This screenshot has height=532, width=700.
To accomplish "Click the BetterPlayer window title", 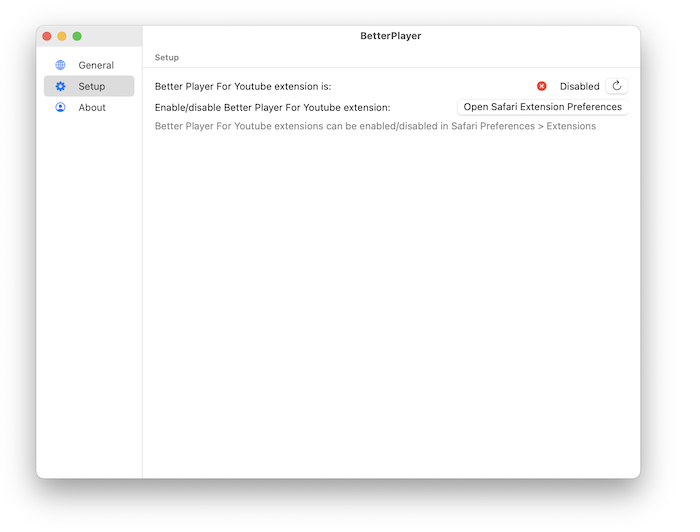I will point(391,36).
